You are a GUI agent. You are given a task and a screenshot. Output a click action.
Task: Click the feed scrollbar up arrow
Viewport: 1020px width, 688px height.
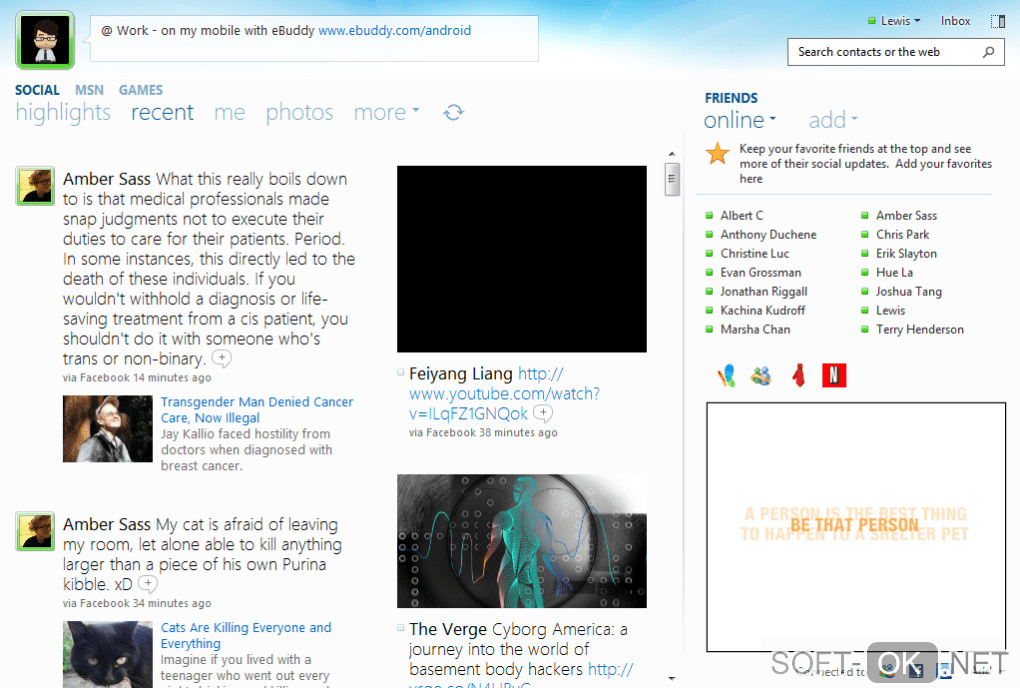pyautogui.click(x=672, y=154)
